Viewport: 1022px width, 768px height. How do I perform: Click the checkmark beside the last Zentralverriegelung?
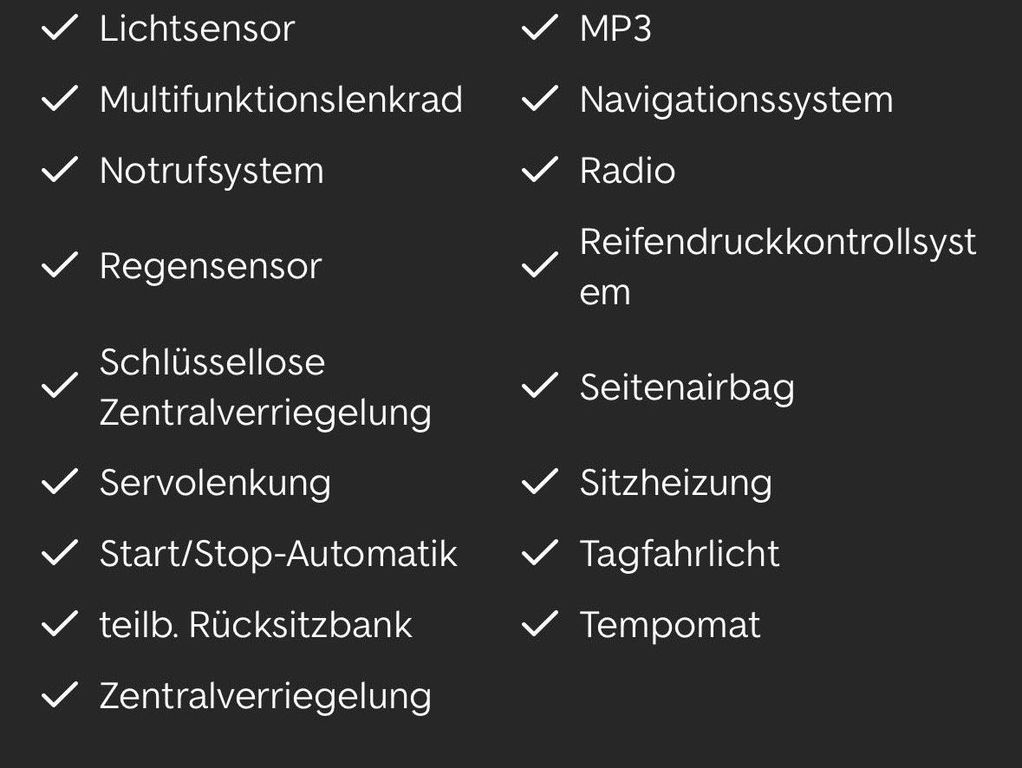tap(60, 695)
